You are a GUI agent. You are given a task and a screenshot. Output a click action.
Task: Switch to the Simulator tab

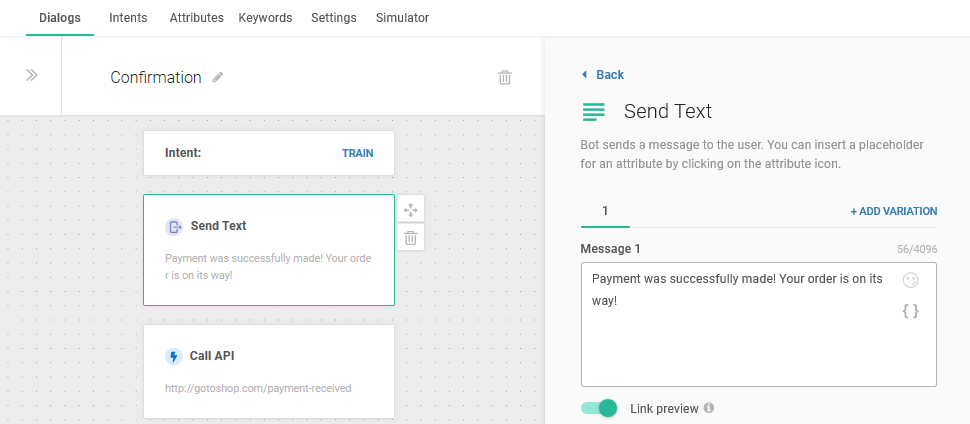point(402,18)
